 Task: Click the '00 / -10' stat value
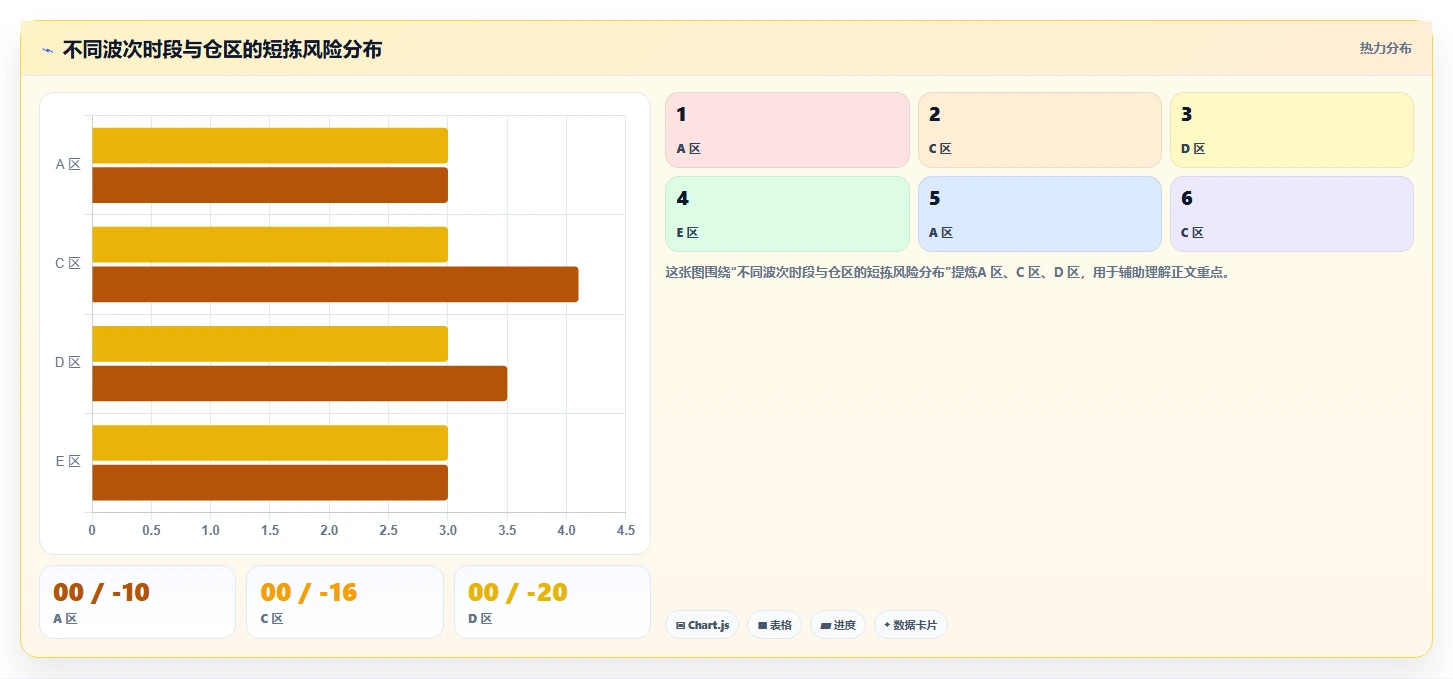click(x=101, y=593)
